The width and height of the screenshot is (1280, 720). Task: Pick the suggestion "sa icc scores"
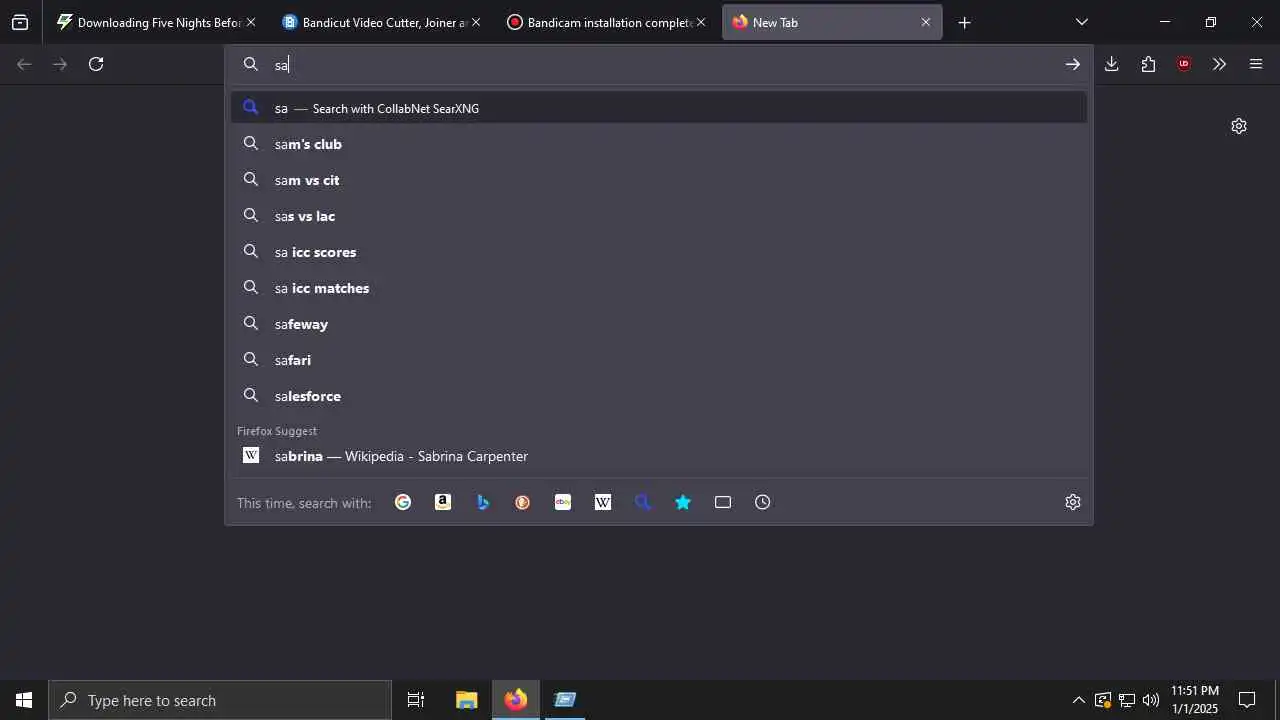pos(659,252)
